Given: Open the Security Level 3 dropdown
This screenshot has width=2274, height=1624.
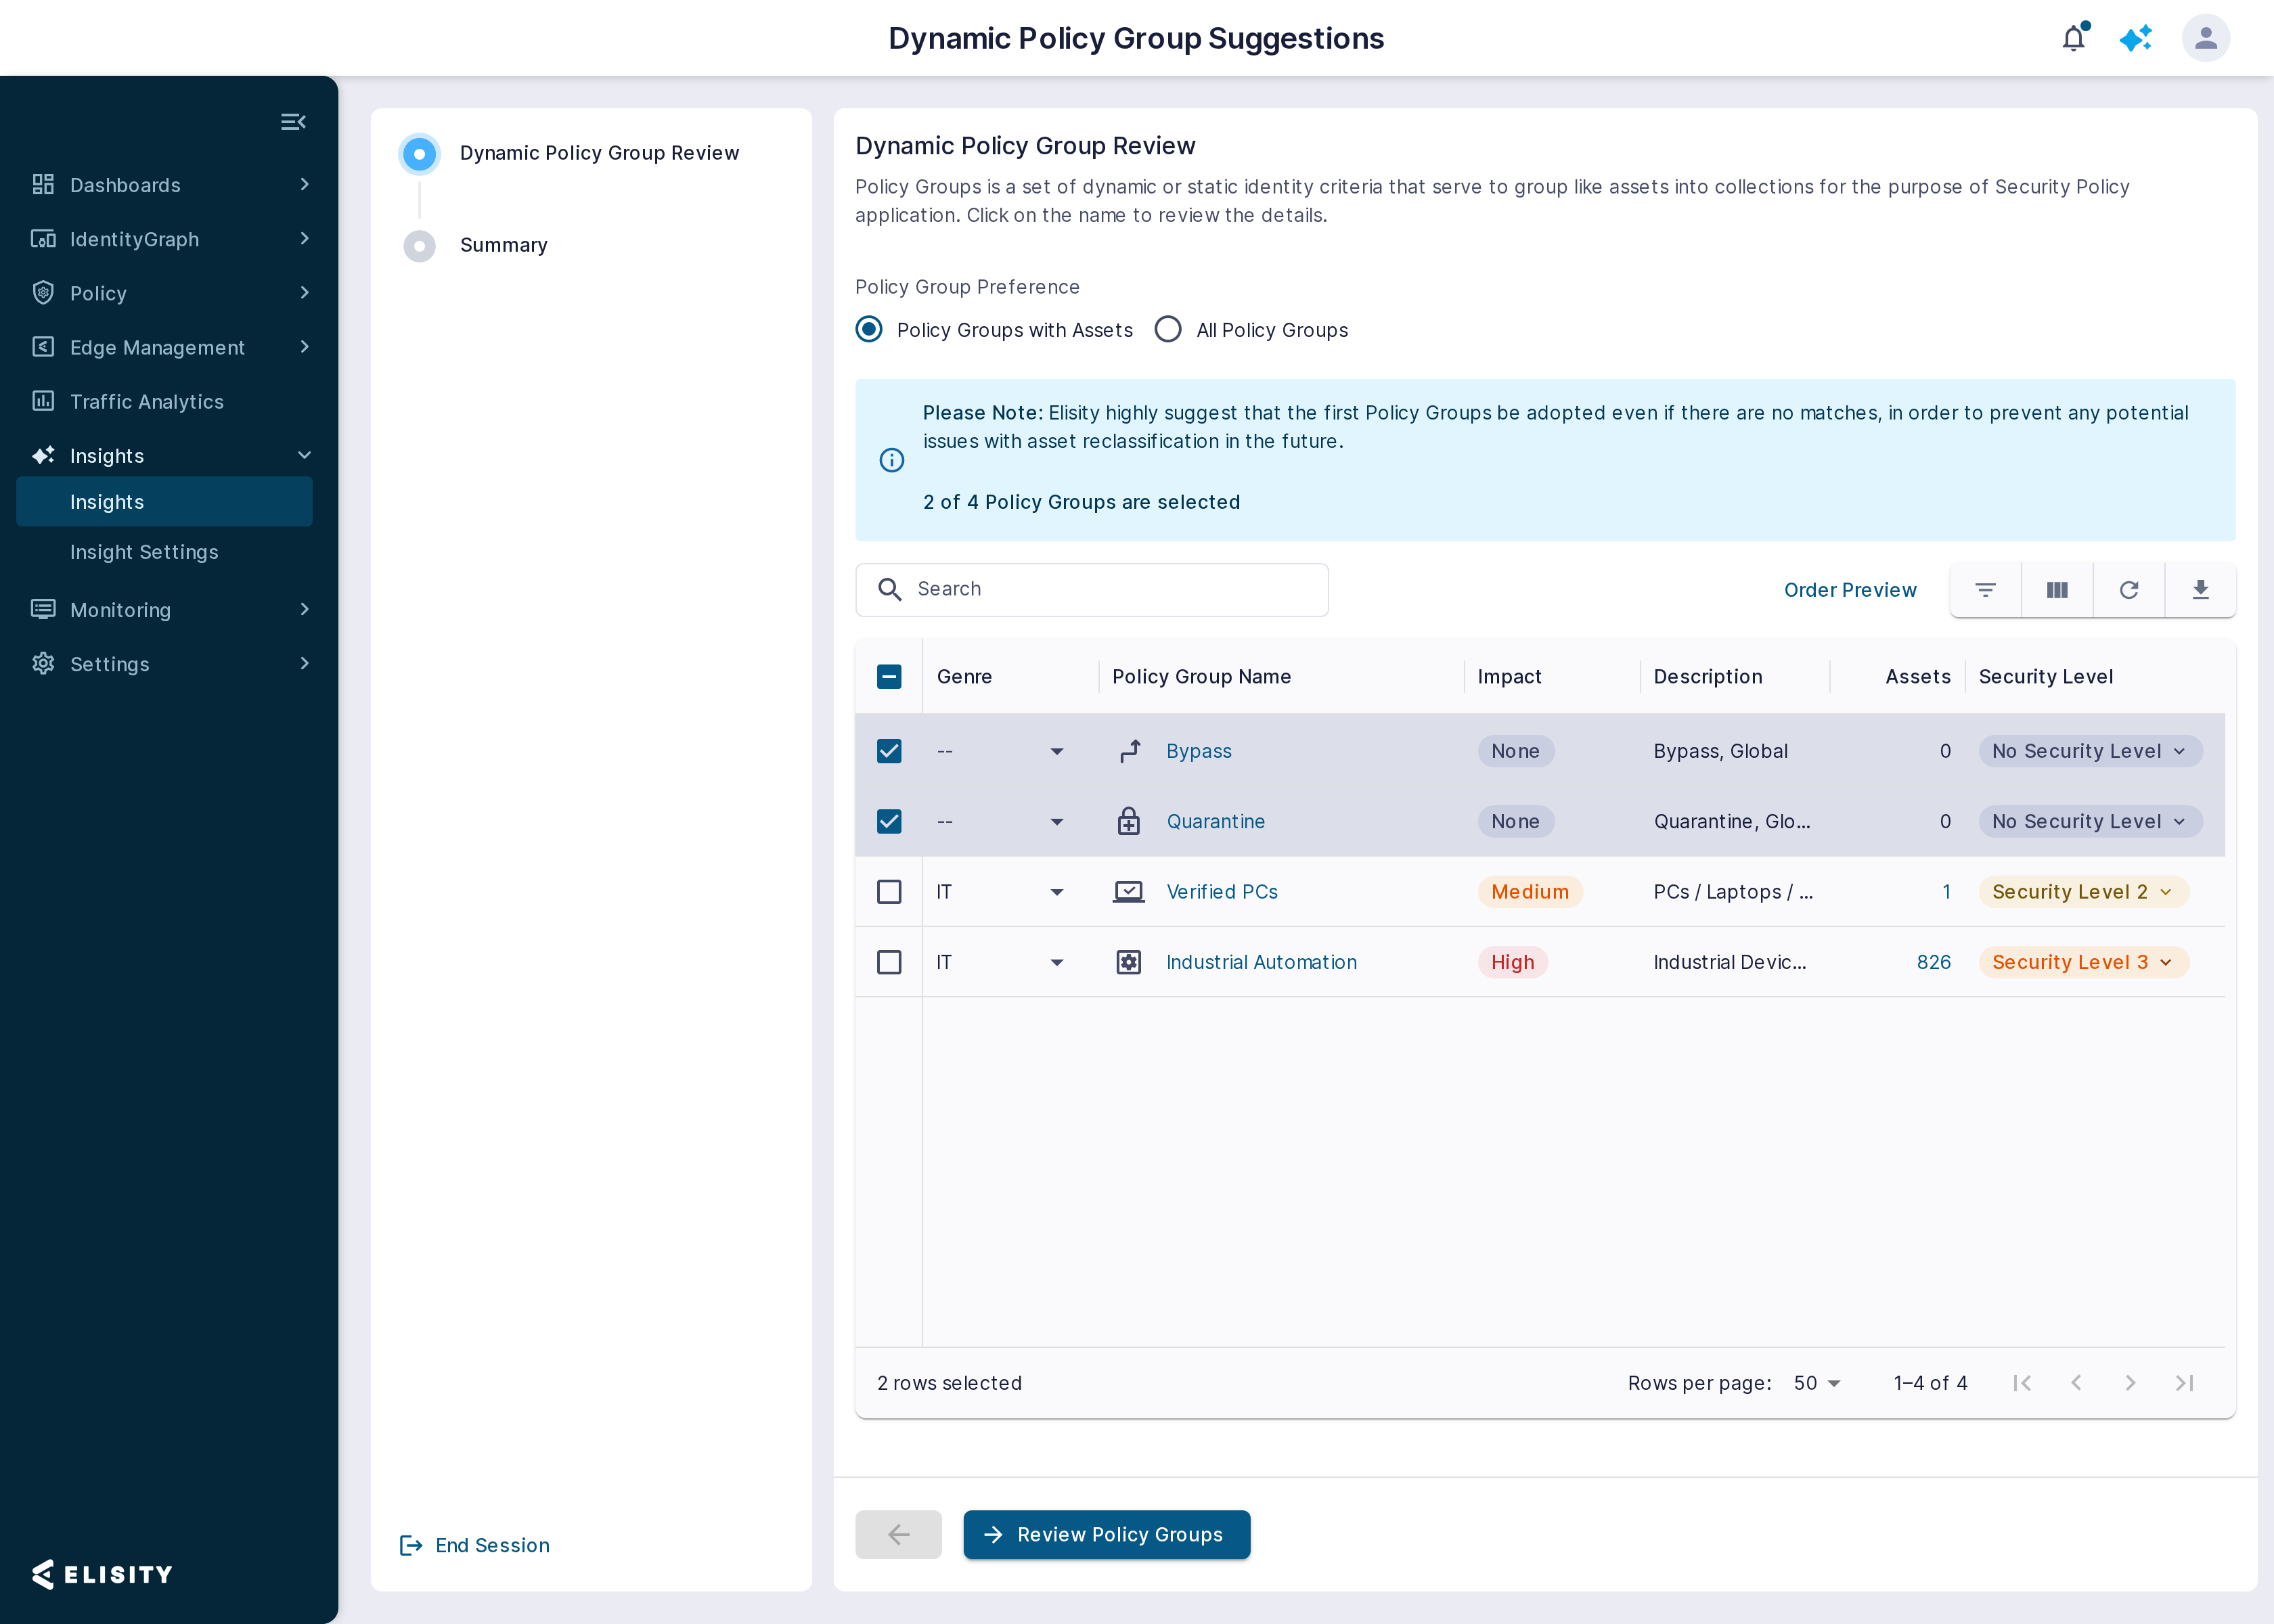Looking at the screenshot, I should (x=2083, y=962).
